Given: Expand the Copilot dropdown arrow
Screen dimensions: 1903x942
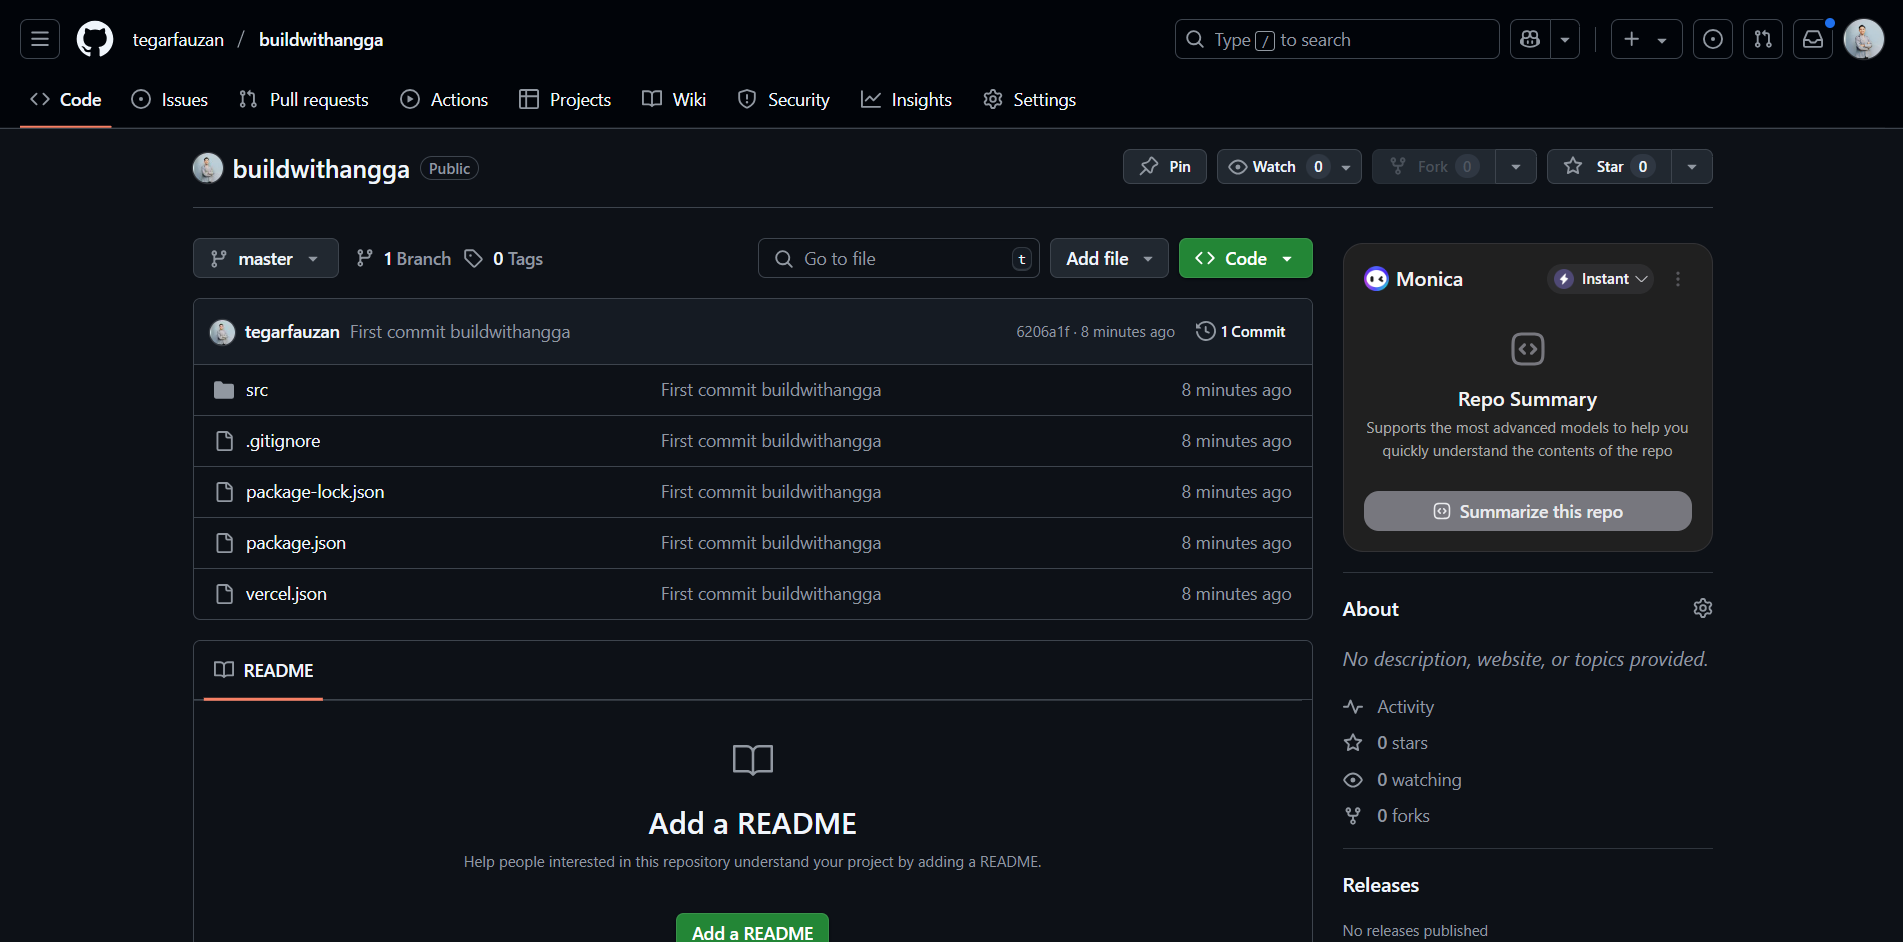Looking at the screenshot, I should coord(1565,39).
